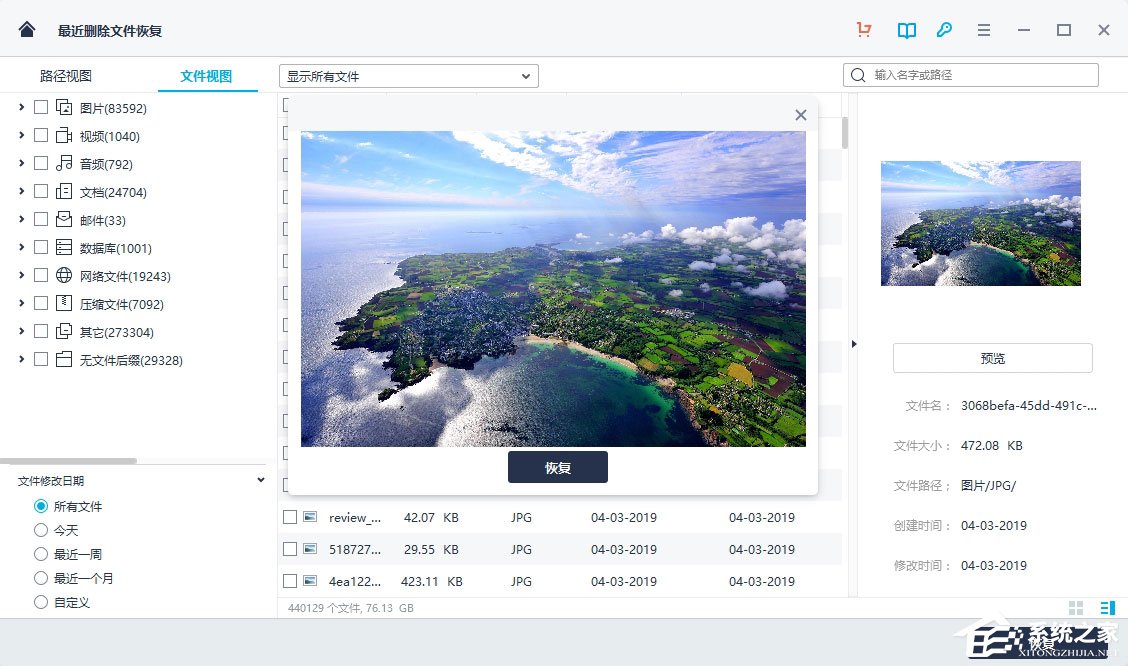Screen dimensions: 1128x666
Task: Close the image preview popup
Action: 800,115
